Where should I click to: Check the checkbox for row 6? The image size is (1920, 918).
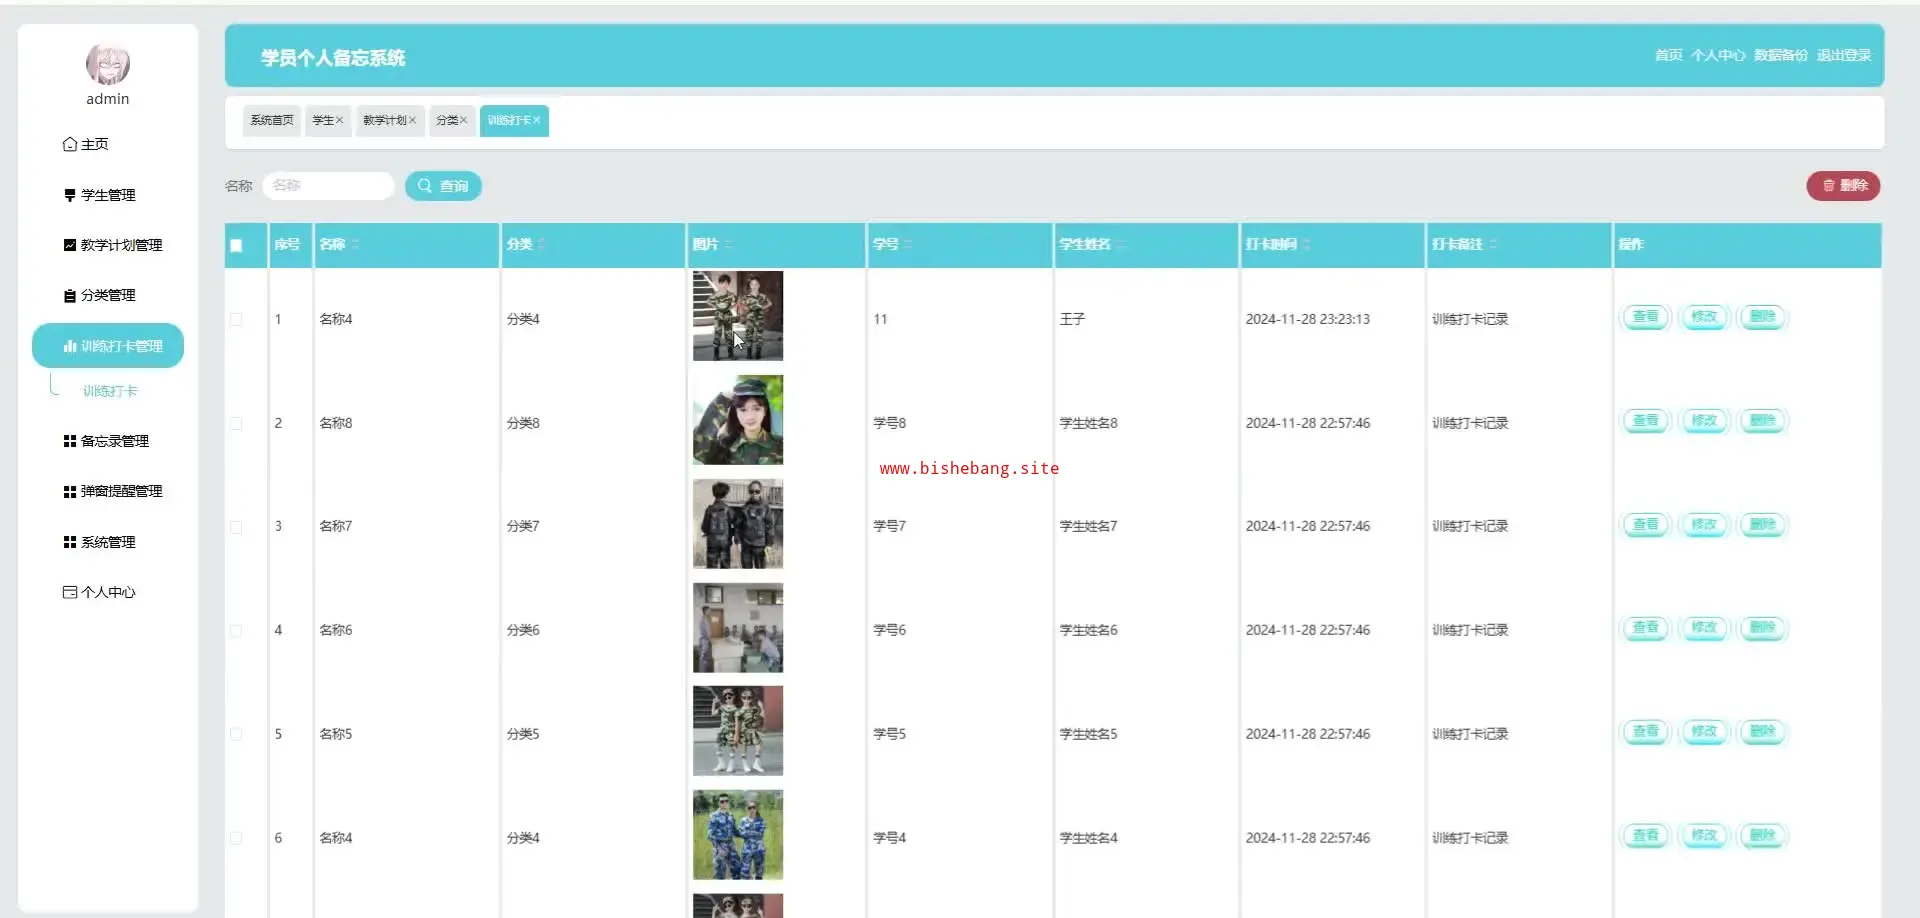click(x=236, y=838)
